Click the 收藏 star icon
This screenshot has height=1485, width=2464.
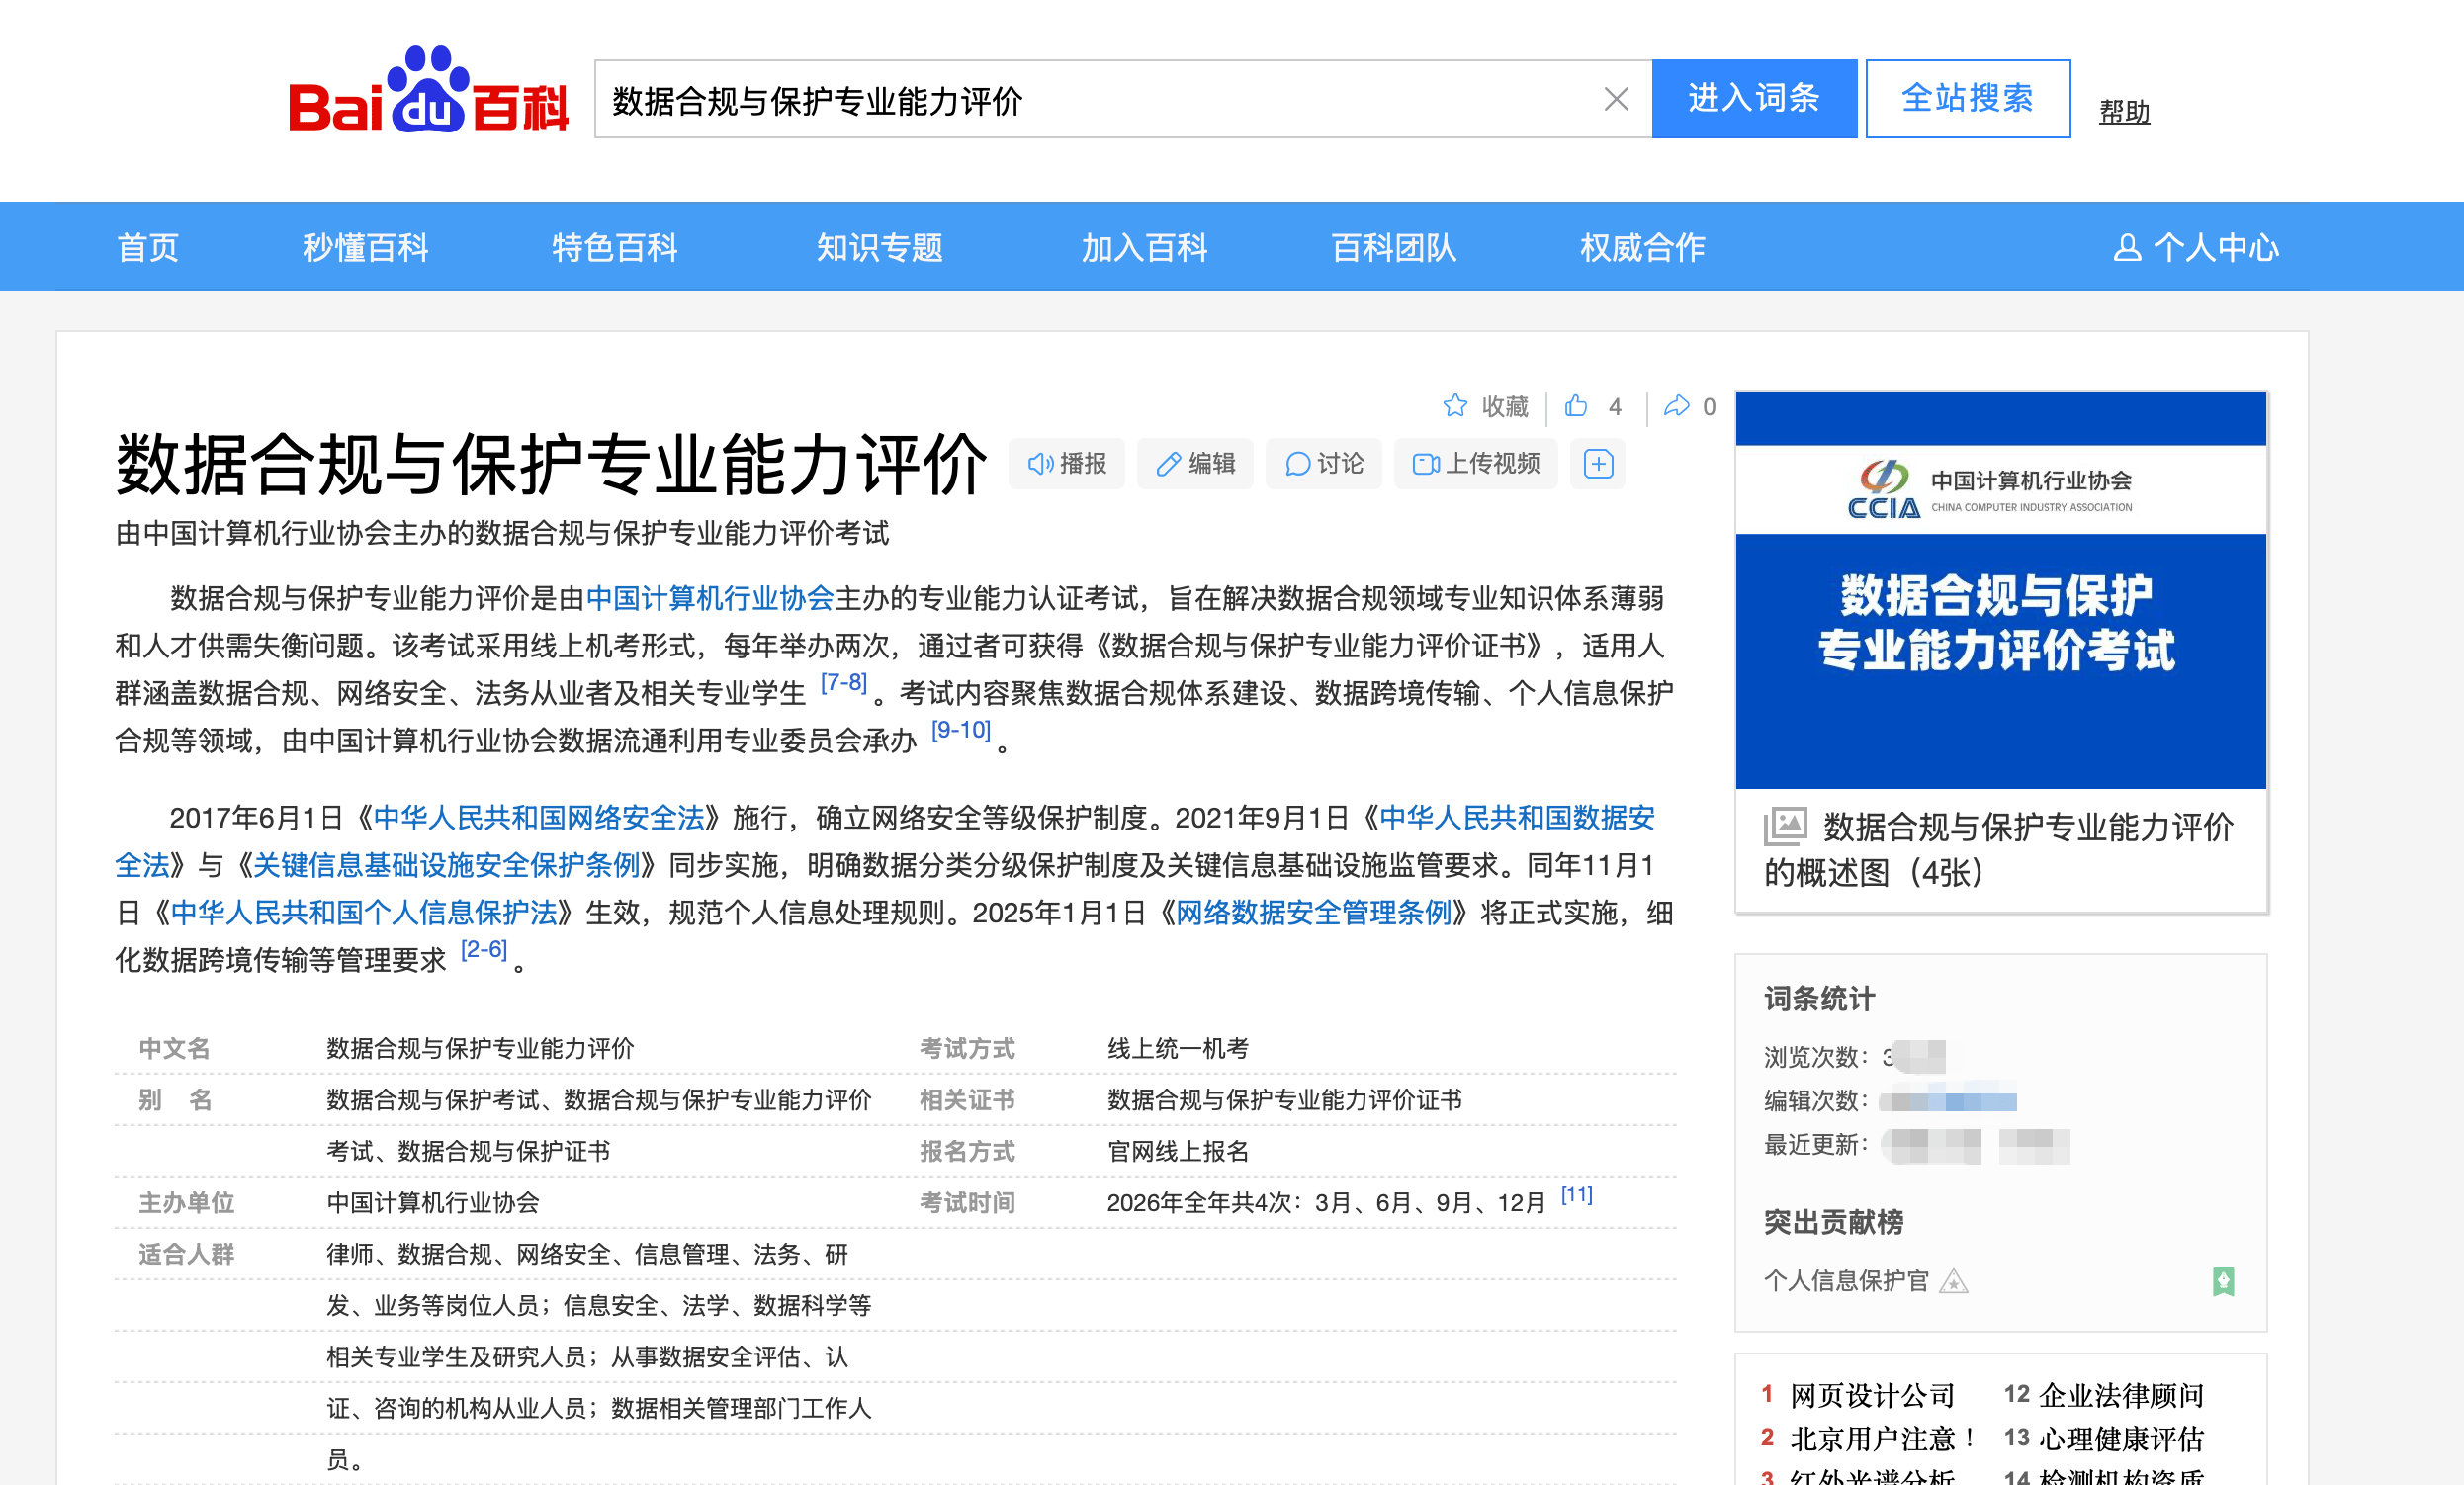[x=1455, y=406]
